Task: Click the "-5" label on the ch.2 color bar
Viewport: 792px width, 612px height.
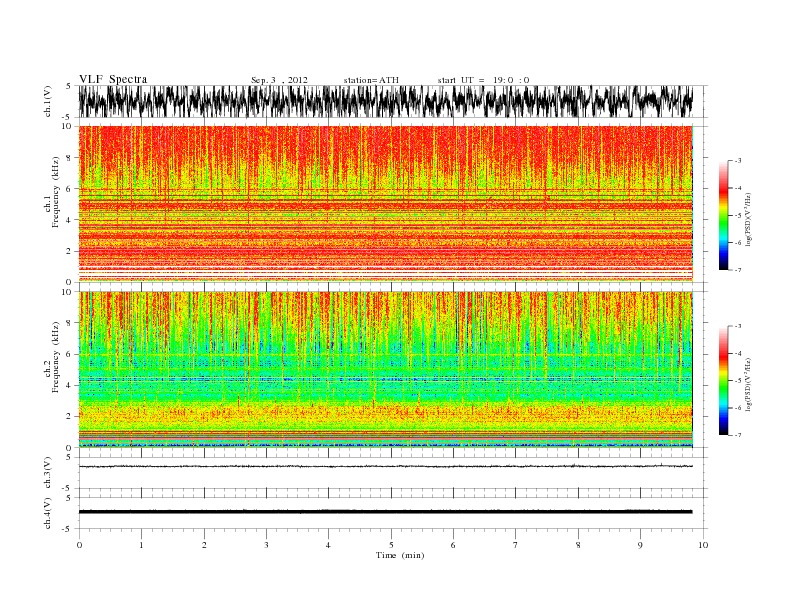Action: tap(738, 381)
